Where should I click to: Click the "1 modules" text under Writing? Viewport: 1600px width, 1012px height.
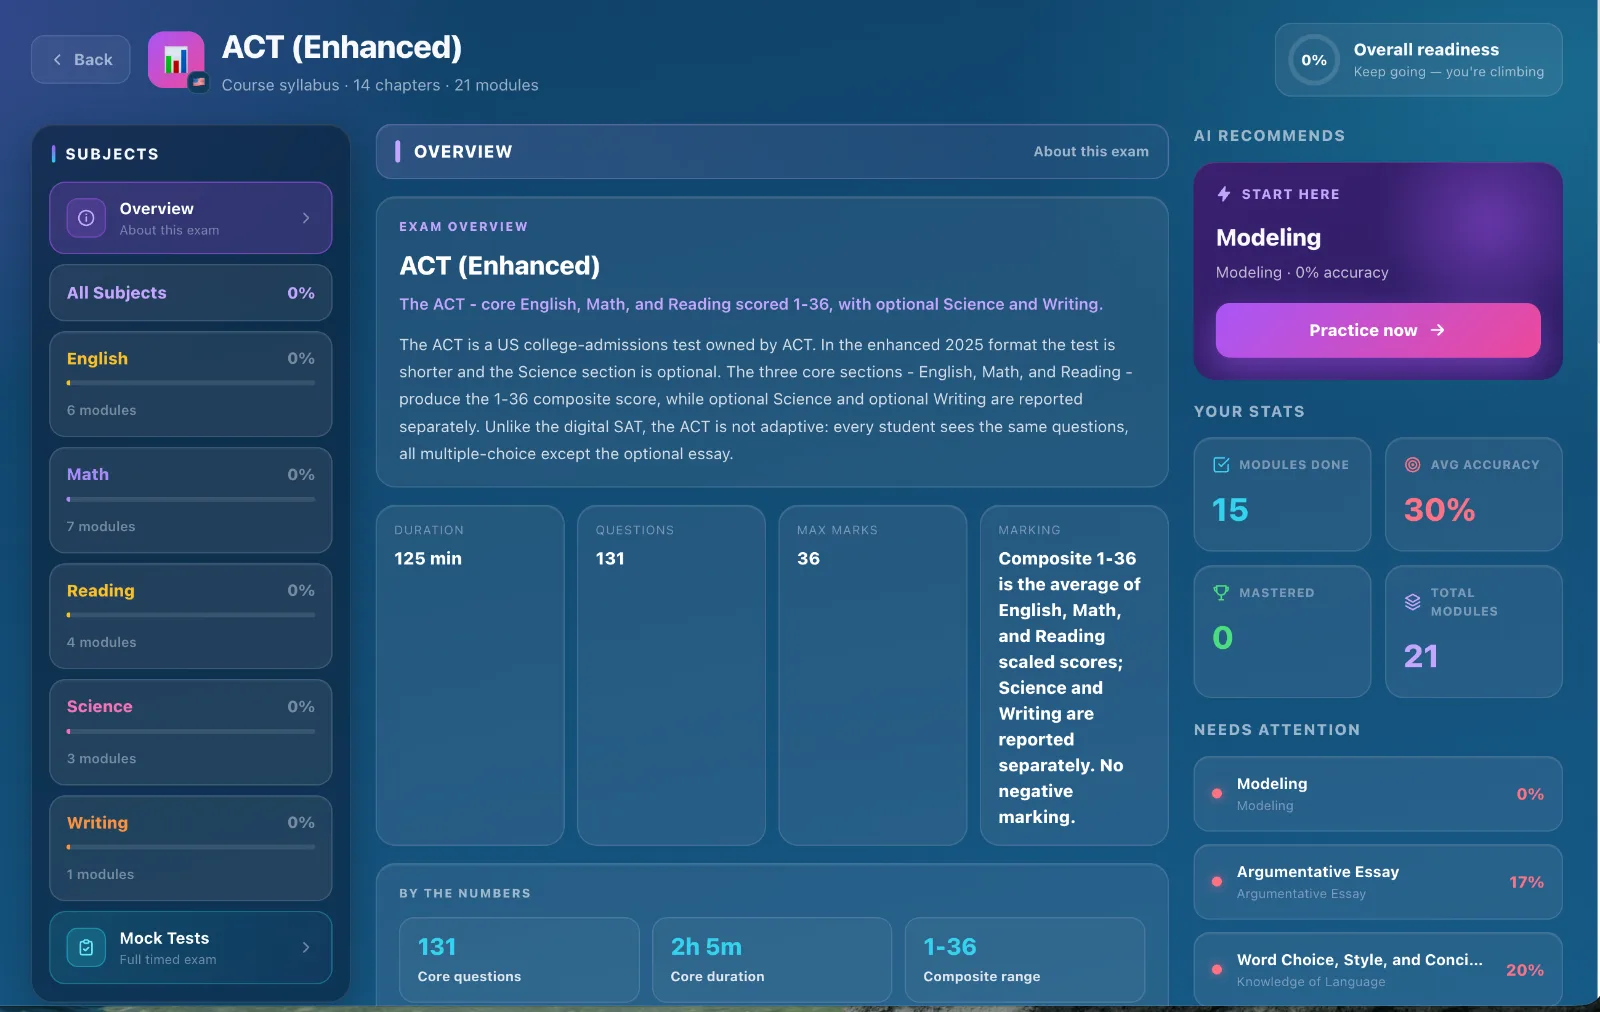(x=100, y=874)
